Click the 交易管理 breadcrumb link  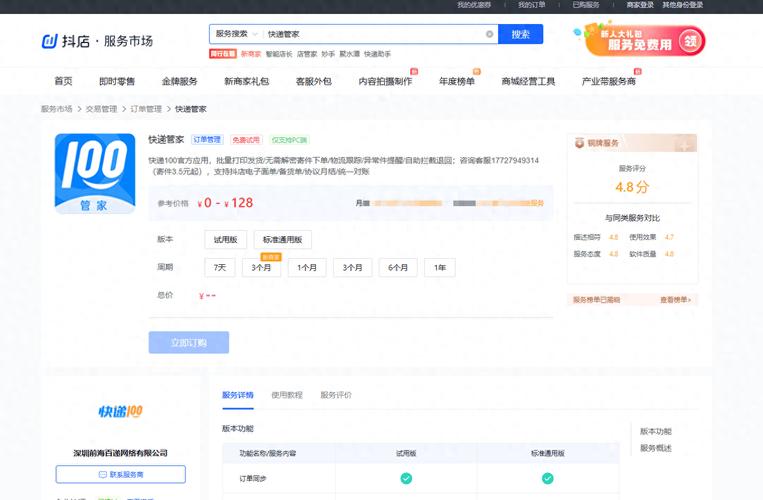[101, 109]
